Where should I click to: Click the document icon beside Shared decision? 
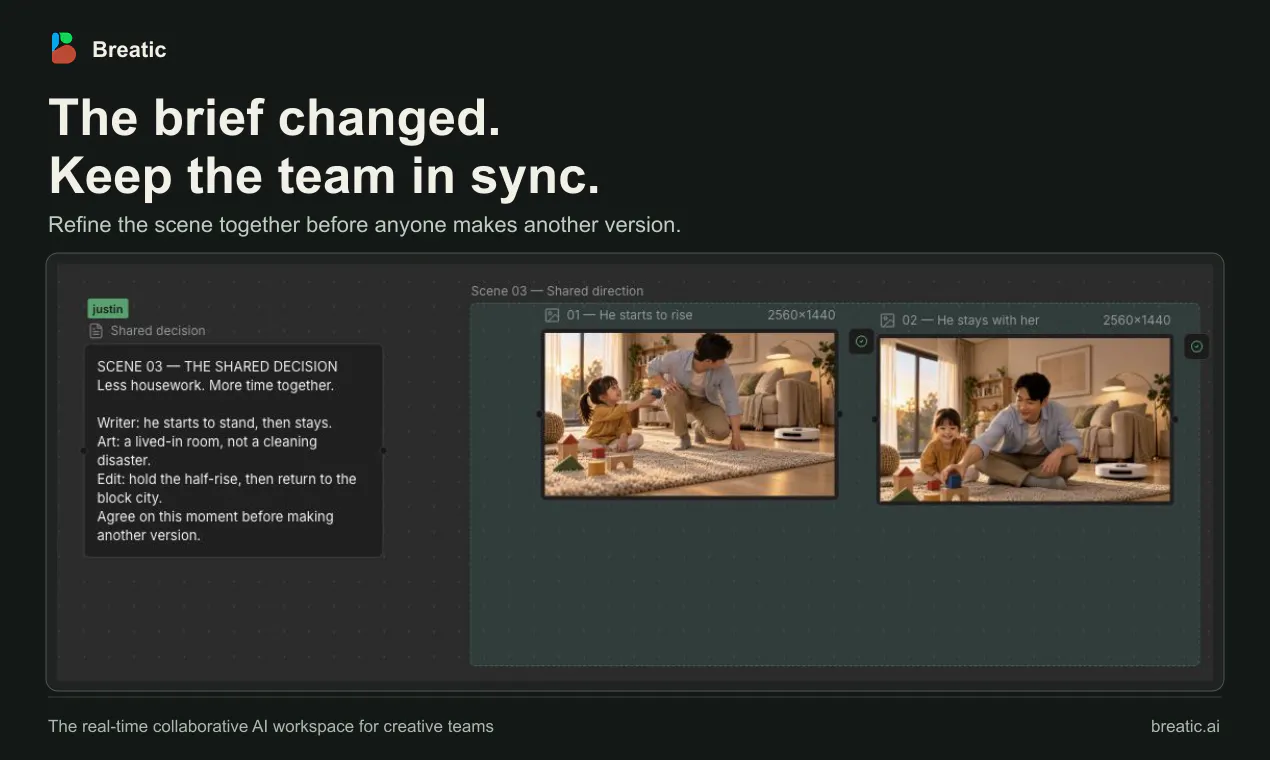[x=96, y=331]
